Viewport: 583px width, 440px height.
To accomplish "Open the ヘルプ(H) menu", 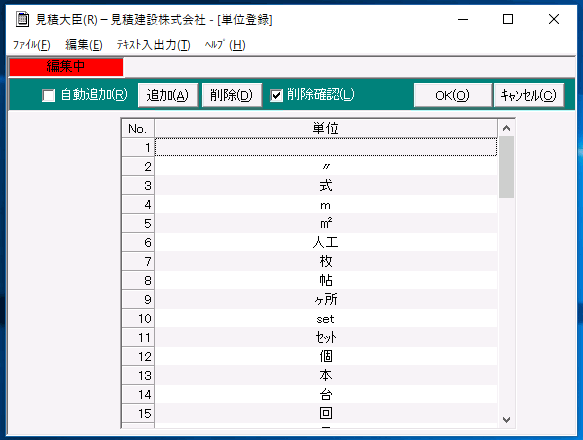I will (225, 45).
